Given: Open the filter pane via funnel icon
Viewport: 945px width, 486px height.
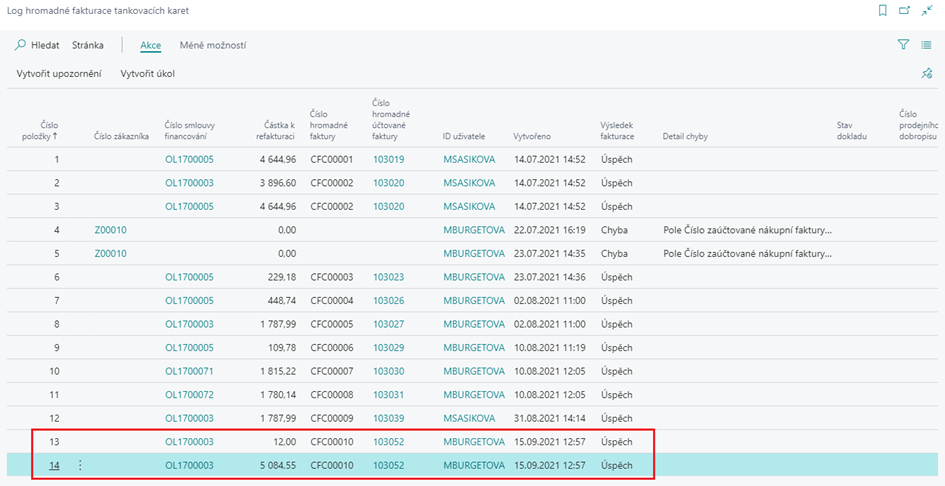Looking at the screenshot, I should [903, 45].
